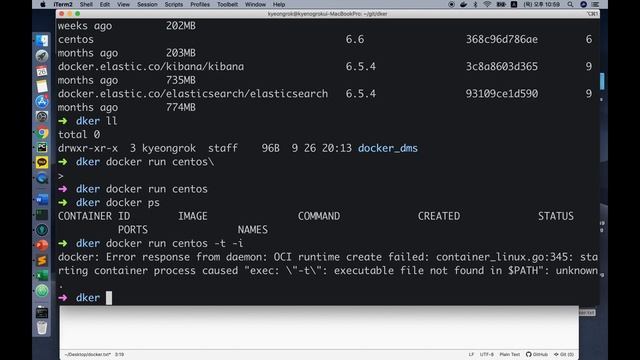Click the image ID 368c96d786ae
This screenshot has width=640, height=360.
click(502, 40)
